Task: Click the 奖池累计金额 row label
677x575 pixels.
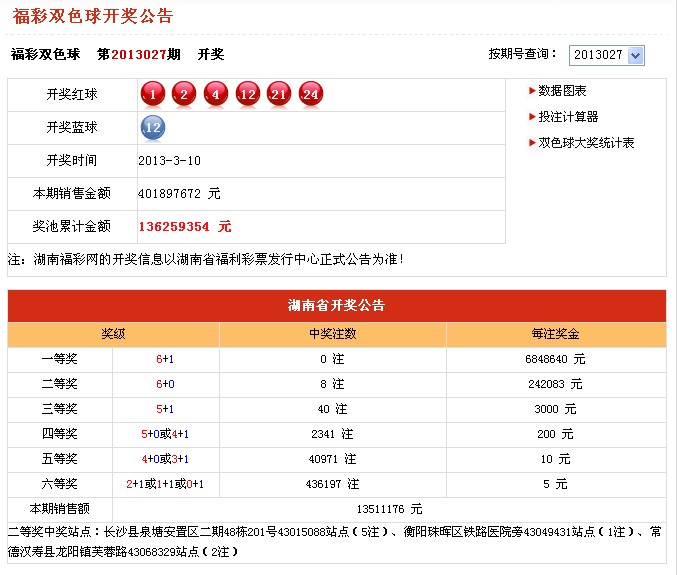Action: pyautogui.click(x=72, y=226)
